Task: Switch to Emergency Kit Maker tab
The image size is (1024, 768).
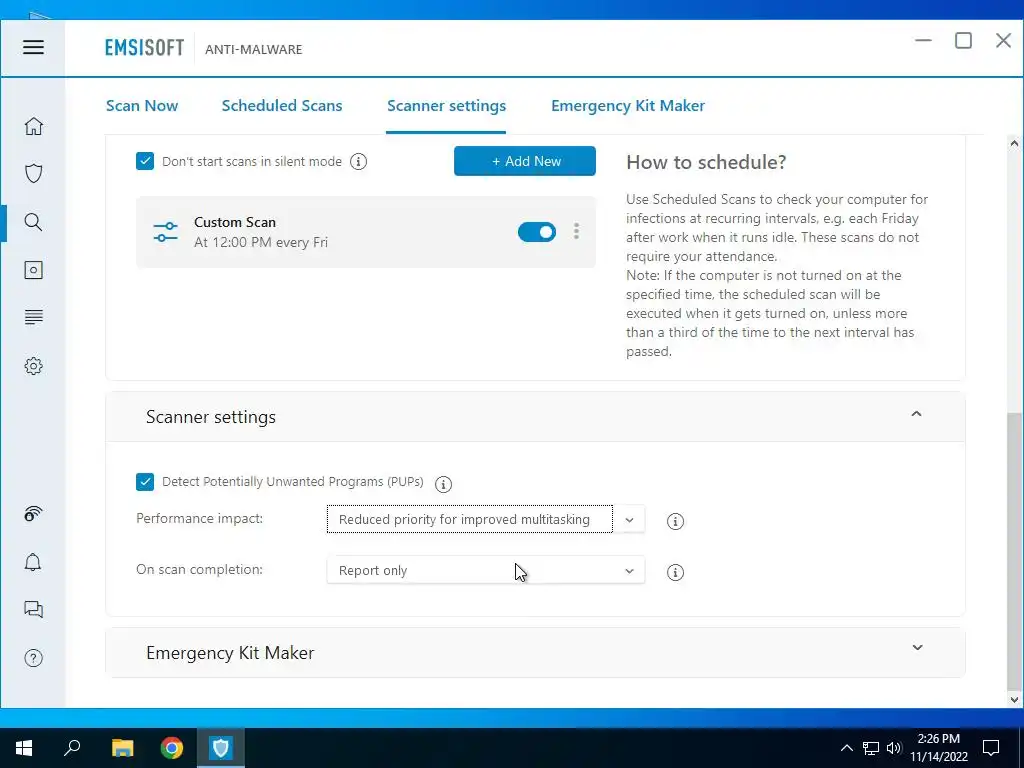Action: (628, 106)
